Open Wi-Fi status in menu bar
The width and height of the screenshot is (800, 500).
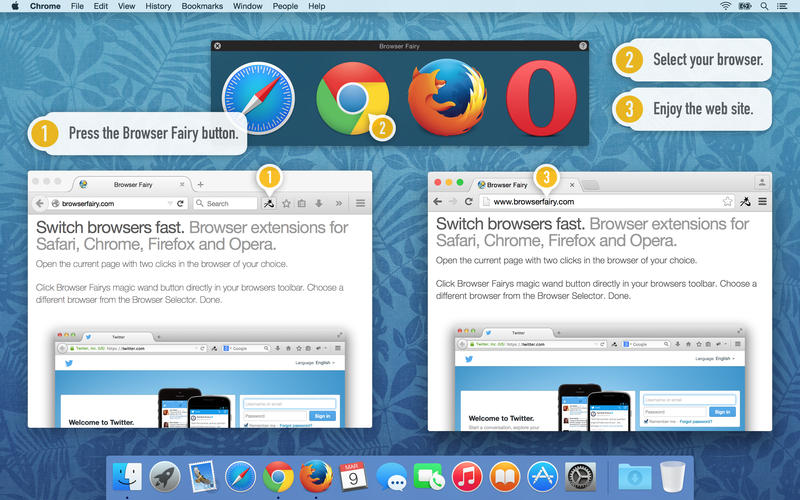click(725, 6)
